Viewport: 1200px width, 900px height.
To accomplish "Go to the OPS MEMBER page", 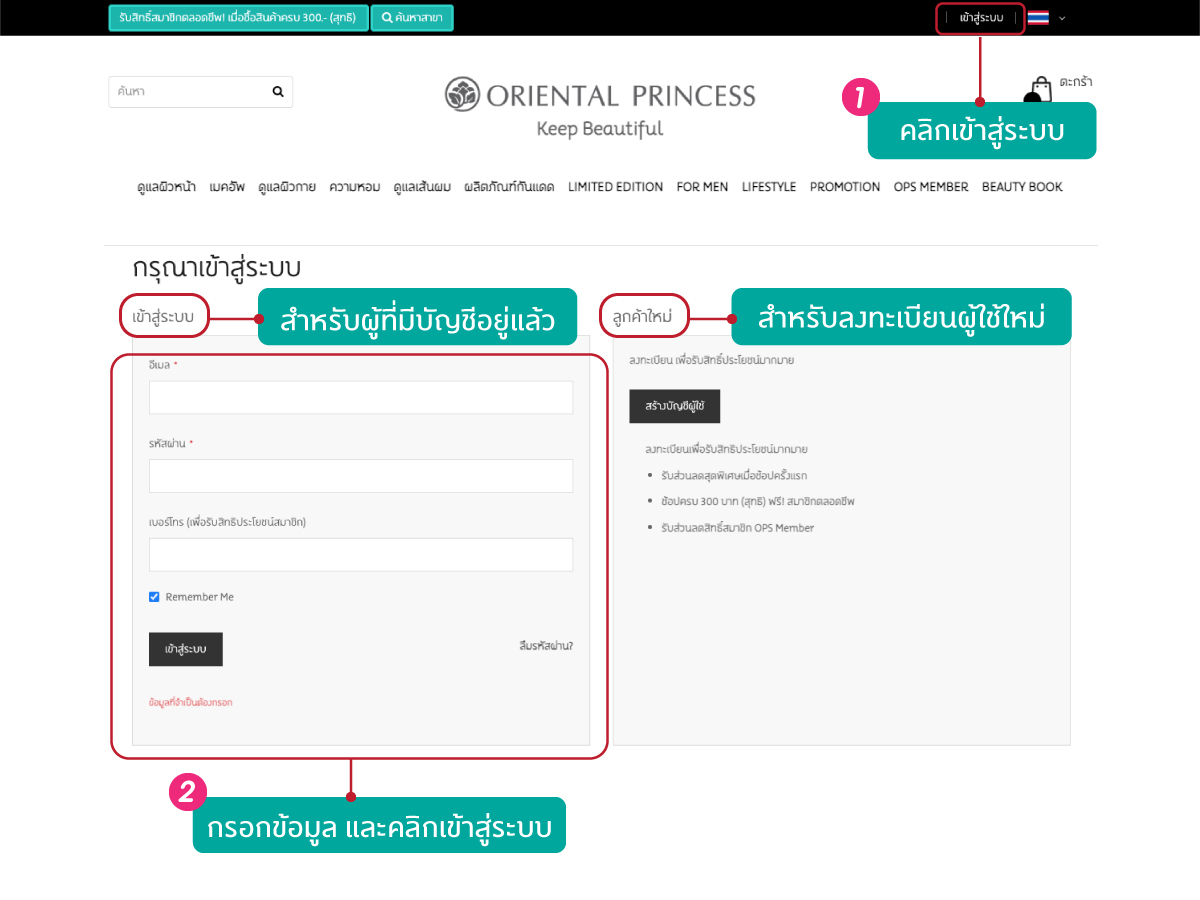I will point(931,187).
